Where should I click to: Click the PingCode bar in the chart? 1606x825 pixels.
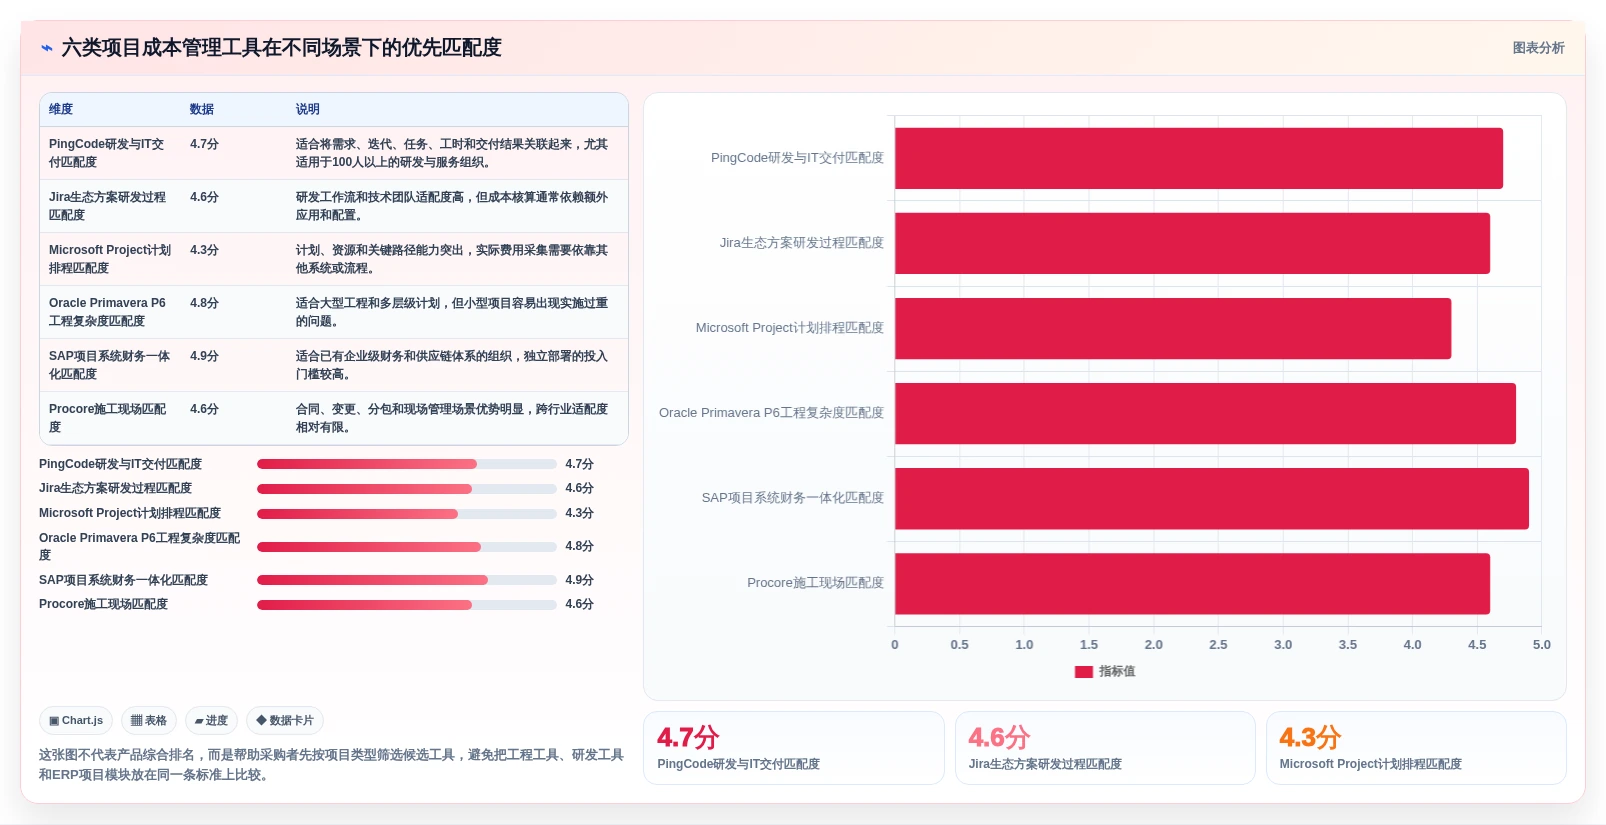[x=1198, y=158]
